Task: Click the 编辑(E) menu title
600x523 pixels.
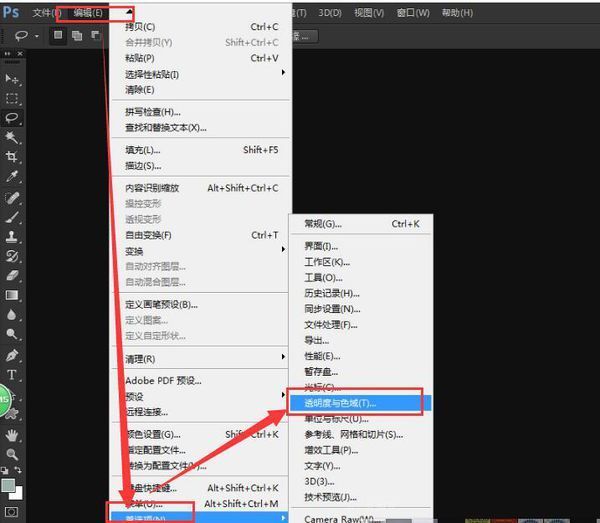Action: [88, 13]
